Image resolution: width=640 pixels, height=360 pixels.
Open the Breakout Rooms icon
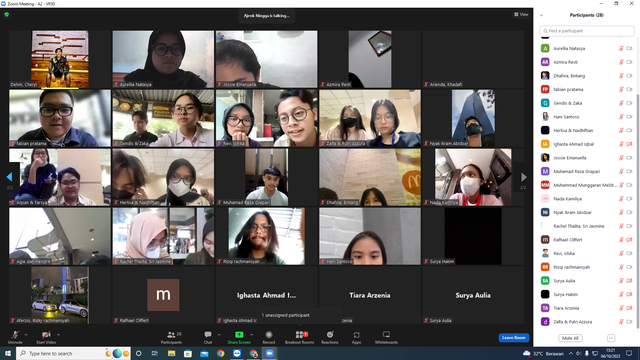299,335
